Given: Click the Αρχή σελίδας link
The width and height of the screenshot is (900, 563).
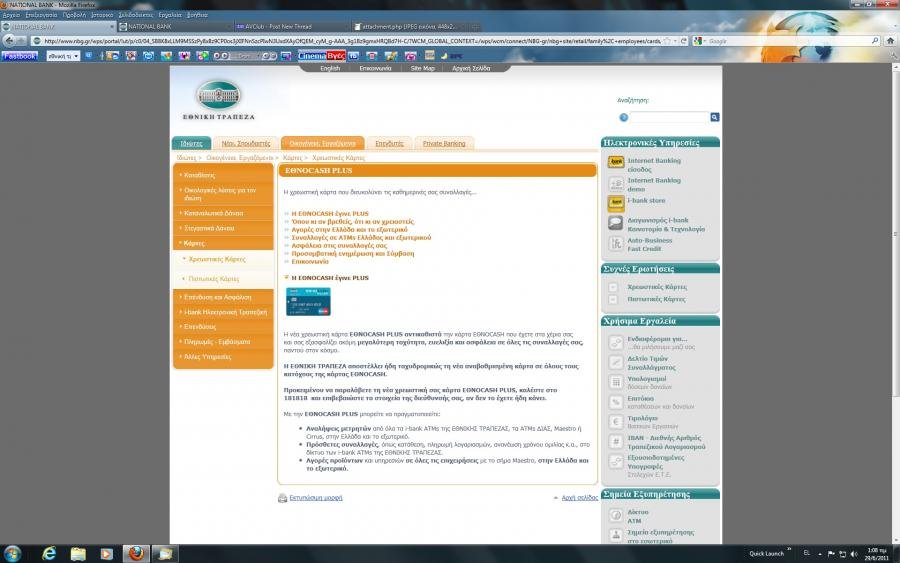Looking at the screenshot, I should click(579, 498).
